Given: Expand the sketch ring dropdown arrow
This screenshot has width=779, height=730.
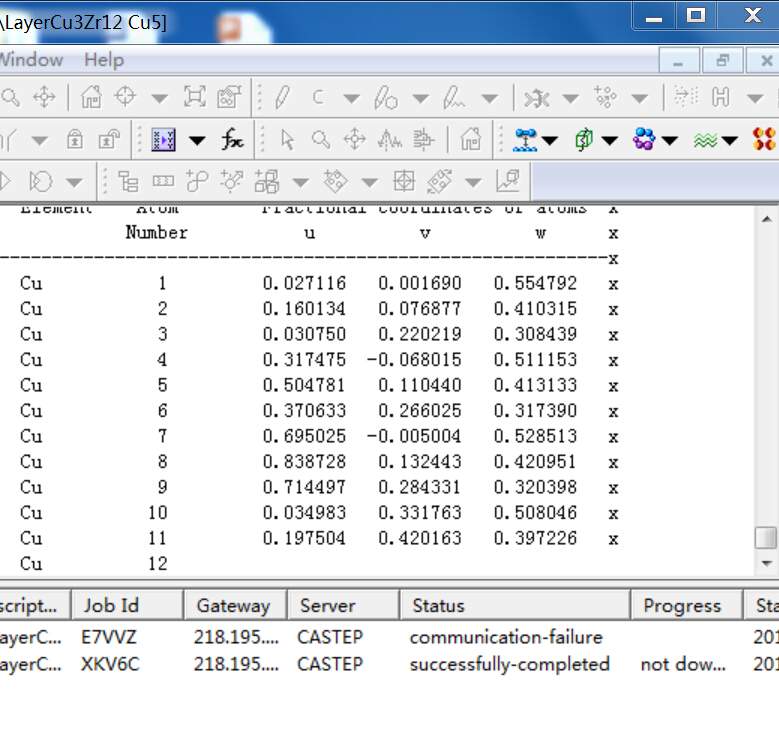Looking at the screenshot, I should point(420,98).
